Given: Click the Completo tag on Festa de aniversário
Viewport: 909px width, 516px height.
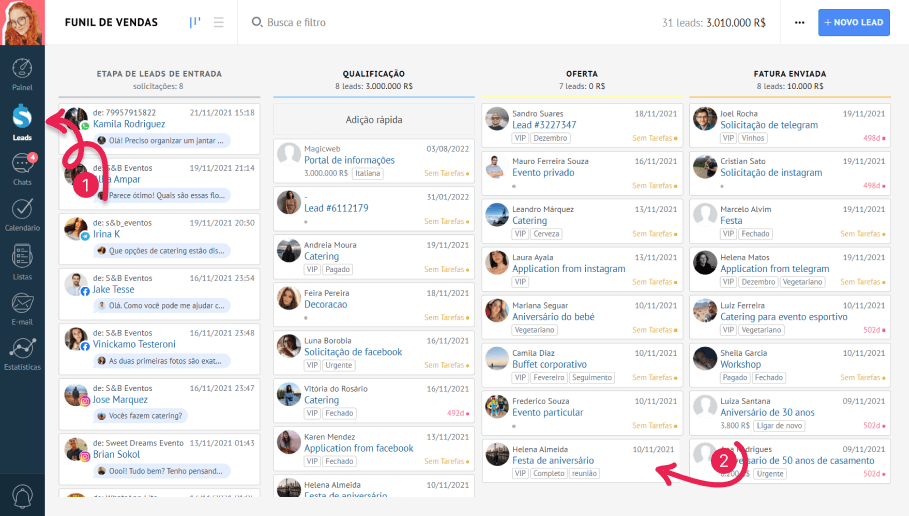Looking at the screenshot, I should pyautogui.click(x=548, y=474).
